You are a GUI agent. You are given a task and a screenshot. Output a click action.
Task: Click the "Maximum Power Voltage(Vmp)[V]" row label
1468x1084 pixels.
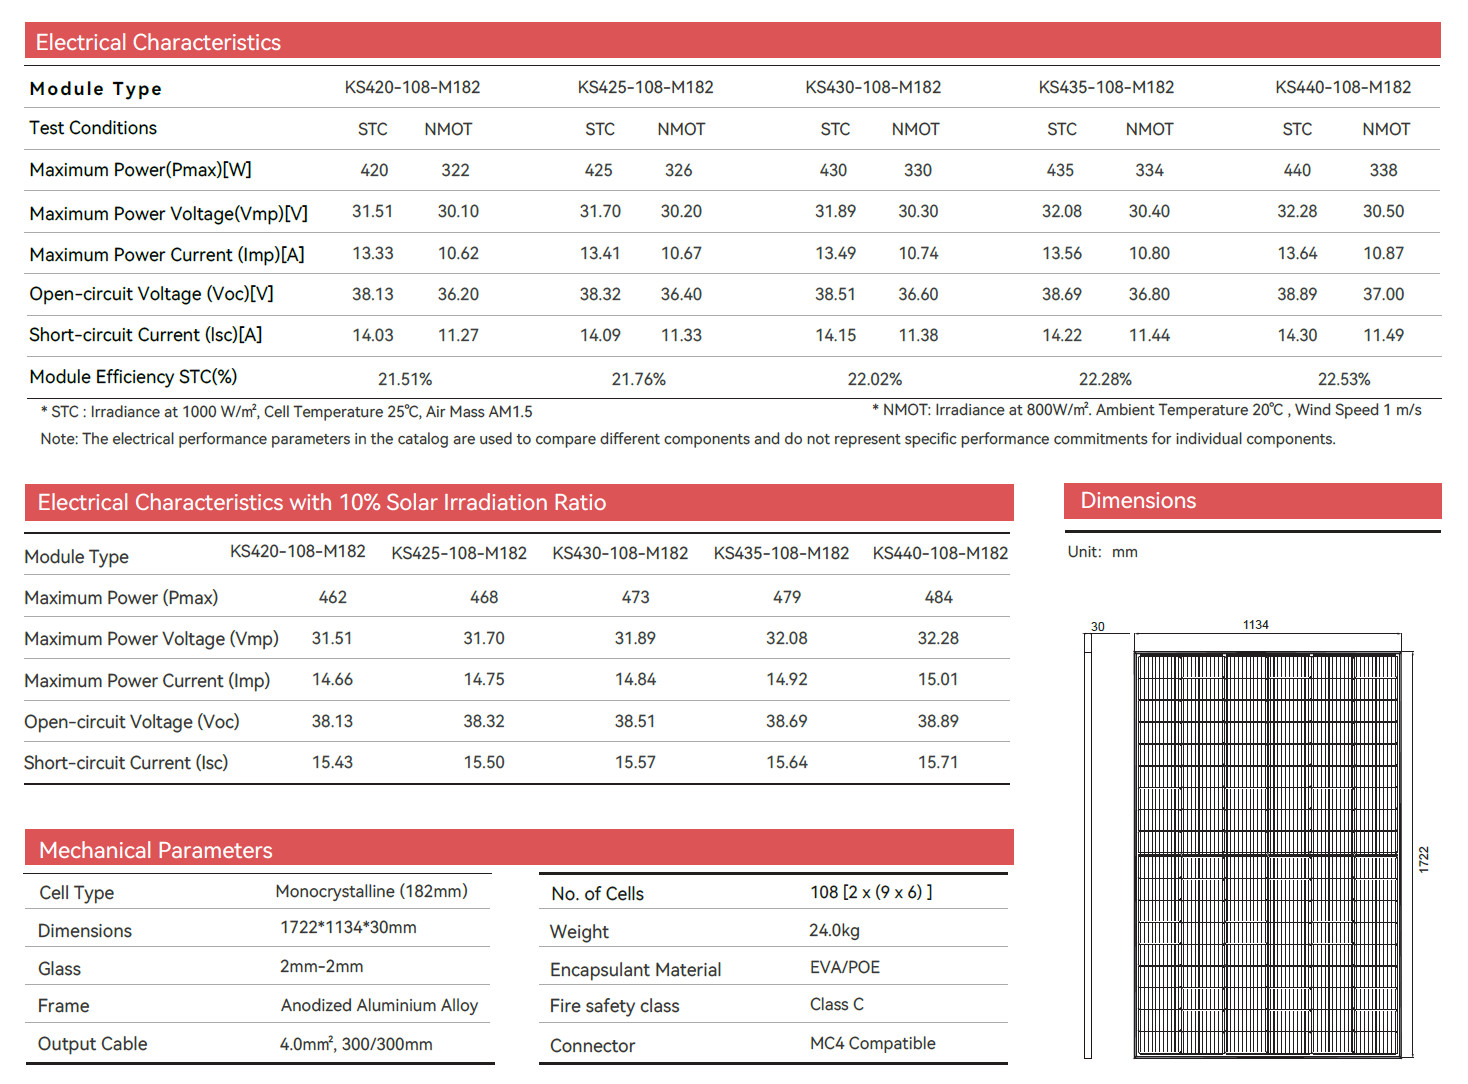[169, 214]
